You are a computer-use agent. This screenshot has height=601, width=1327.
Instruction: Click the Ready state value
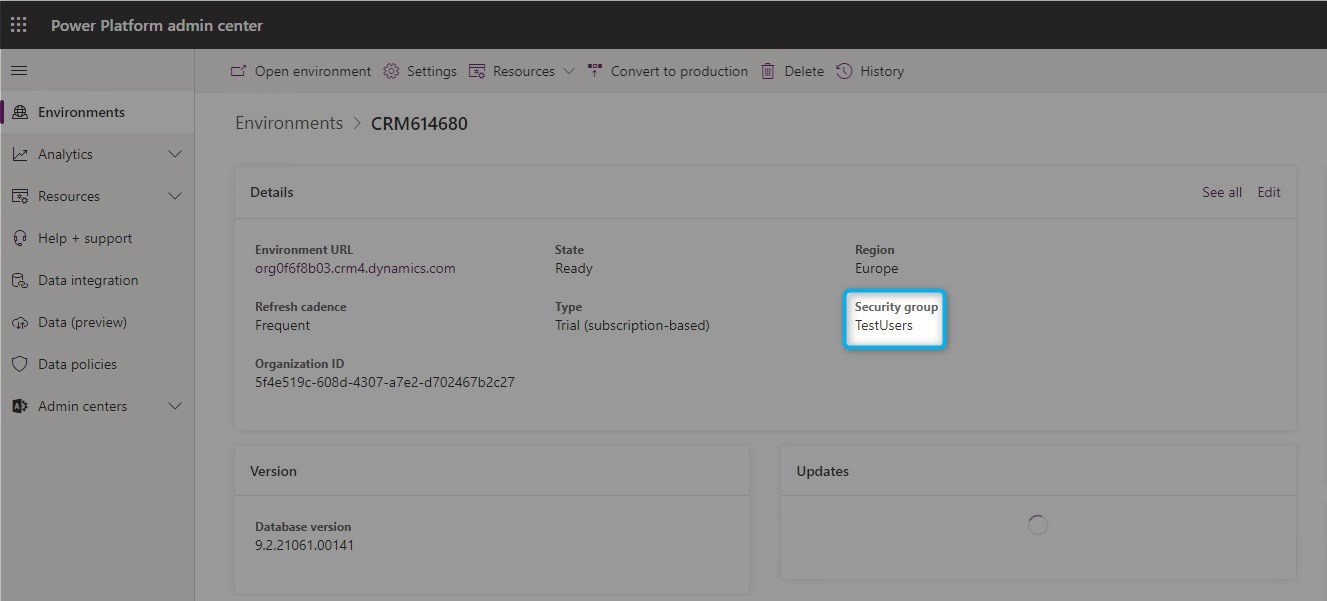[x=574, y=268]
